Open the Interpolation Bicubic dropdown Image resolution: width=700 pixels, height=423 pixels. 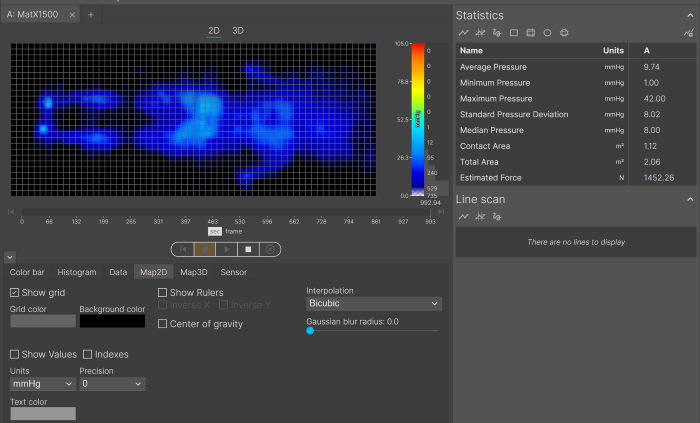374,303
